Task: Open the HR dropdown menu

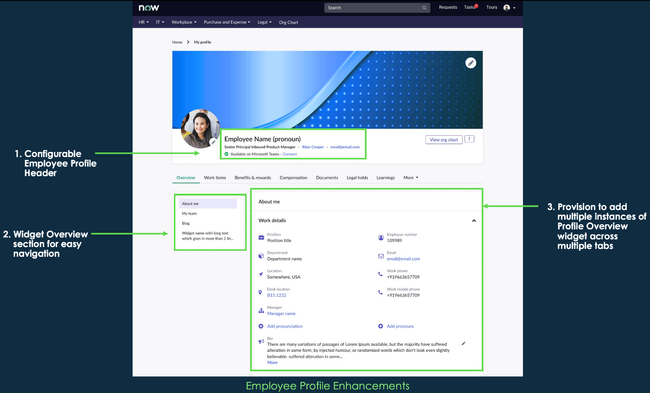Action: pyautogui.click(x=143, y=22)
